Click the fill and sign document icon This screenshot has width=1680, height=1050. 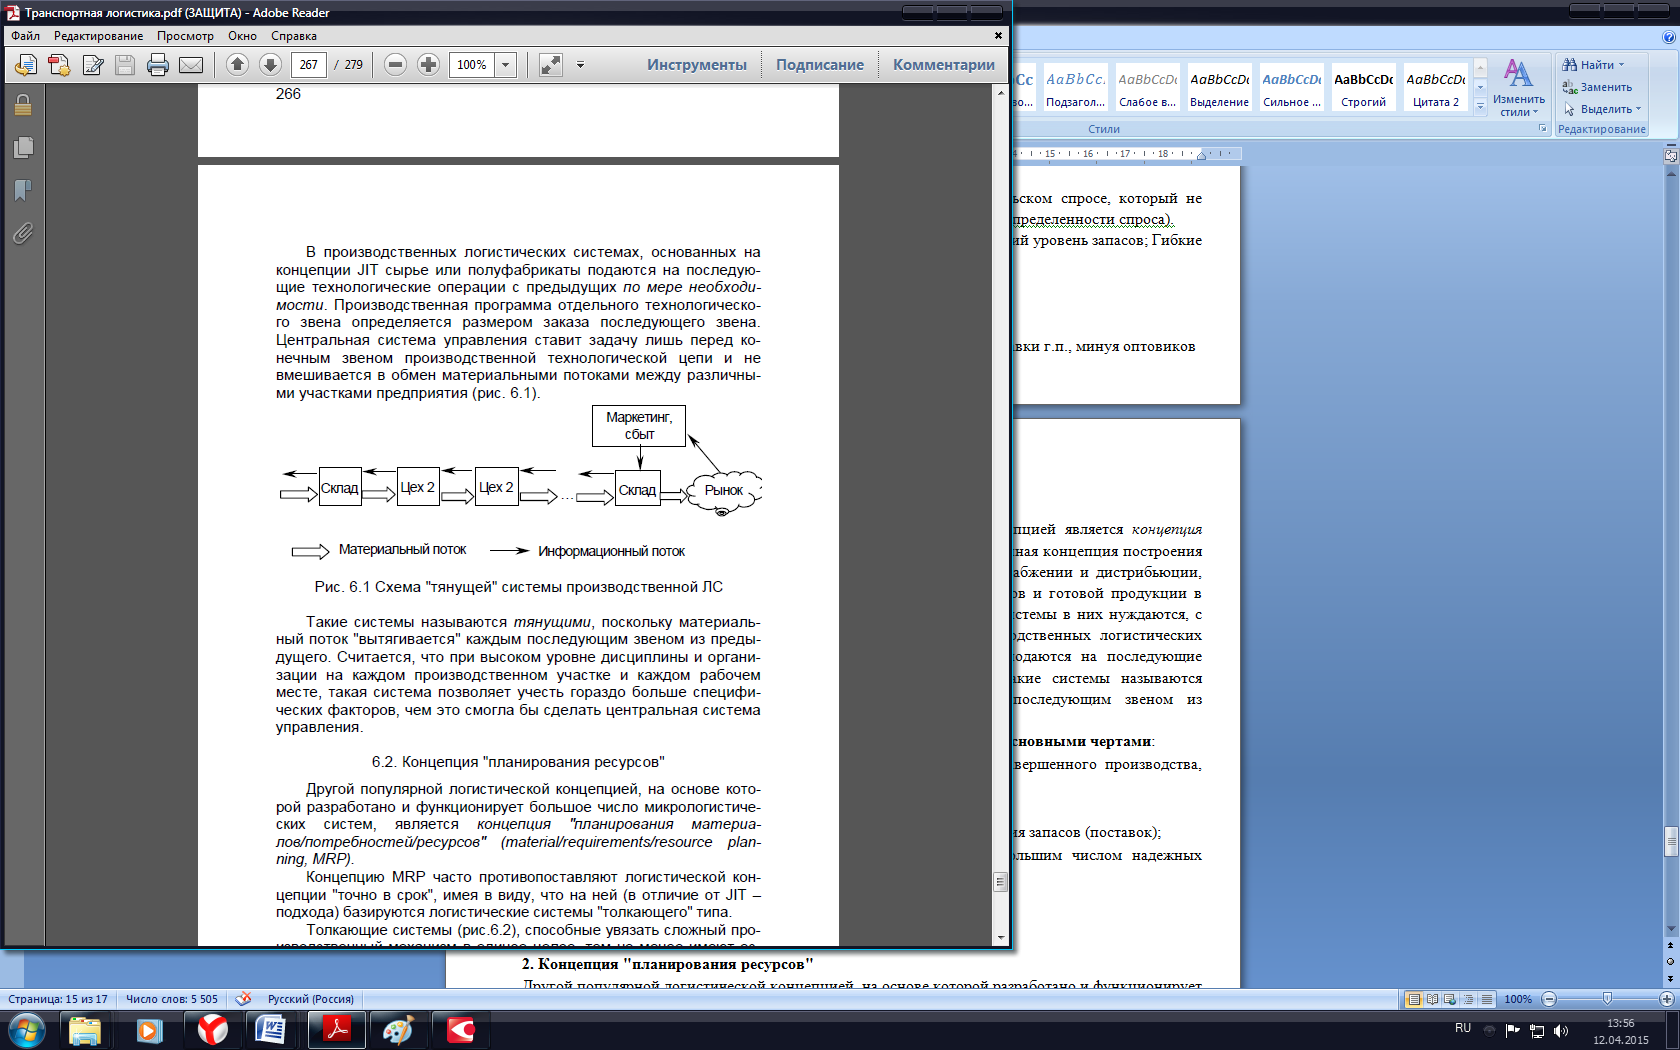[93, 65]
